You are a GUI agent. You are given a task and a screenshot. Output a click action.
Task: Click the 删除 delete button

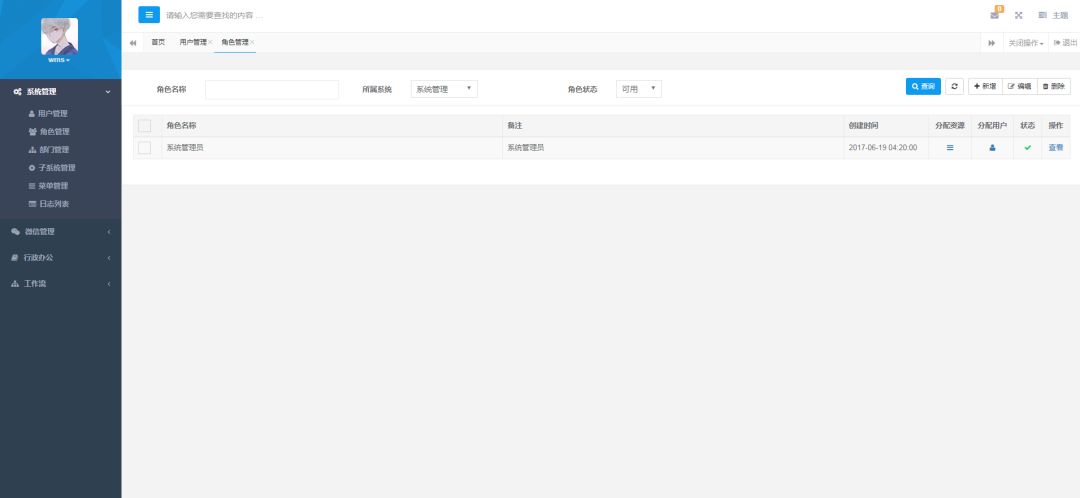pos(1054,86)
